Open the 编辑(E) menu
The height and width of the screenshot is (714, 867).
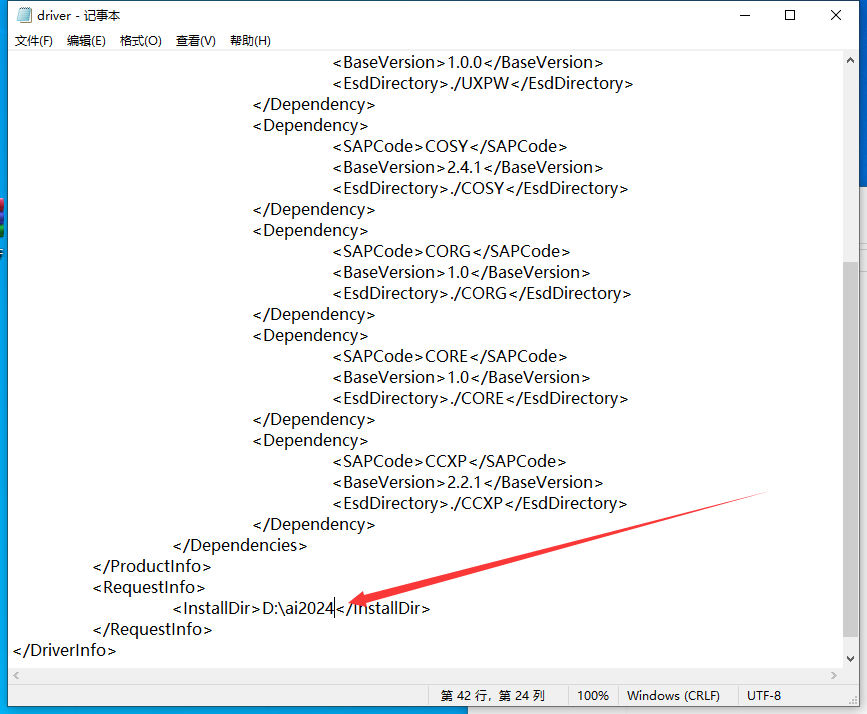pos(86,40)
